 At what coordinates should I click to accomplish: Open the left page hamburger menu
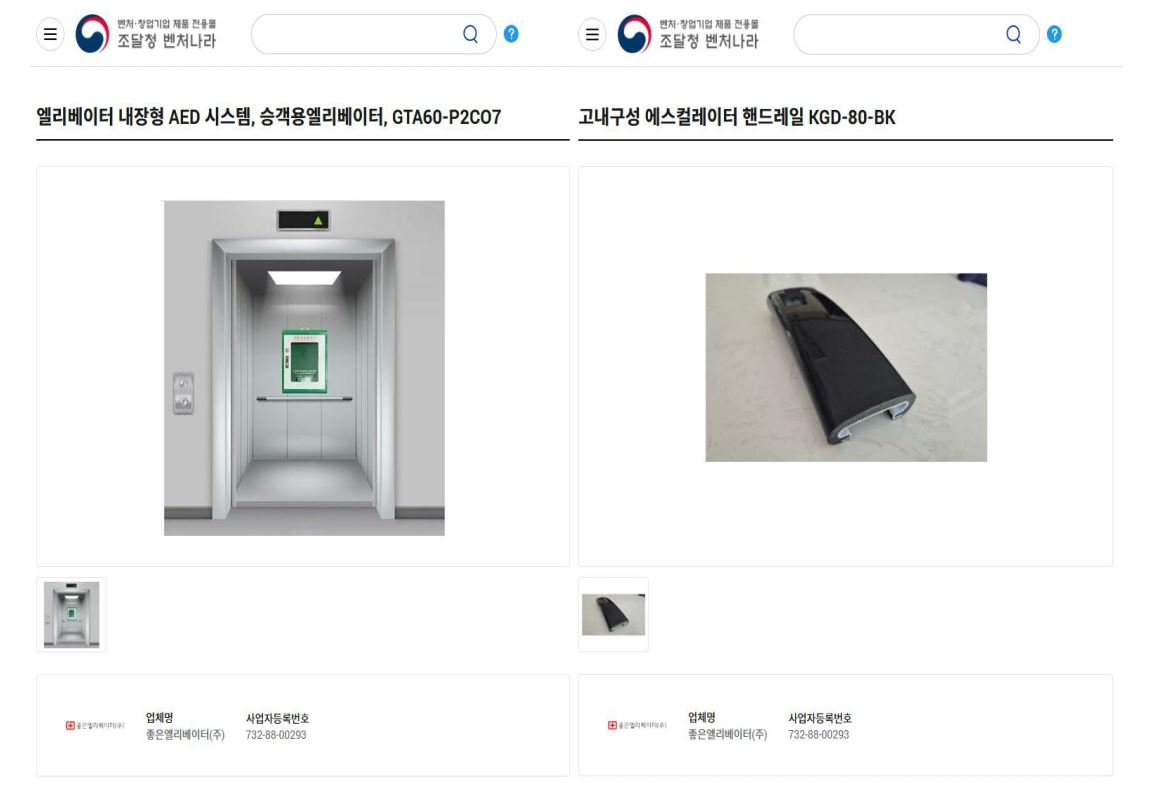coord(50,34)
